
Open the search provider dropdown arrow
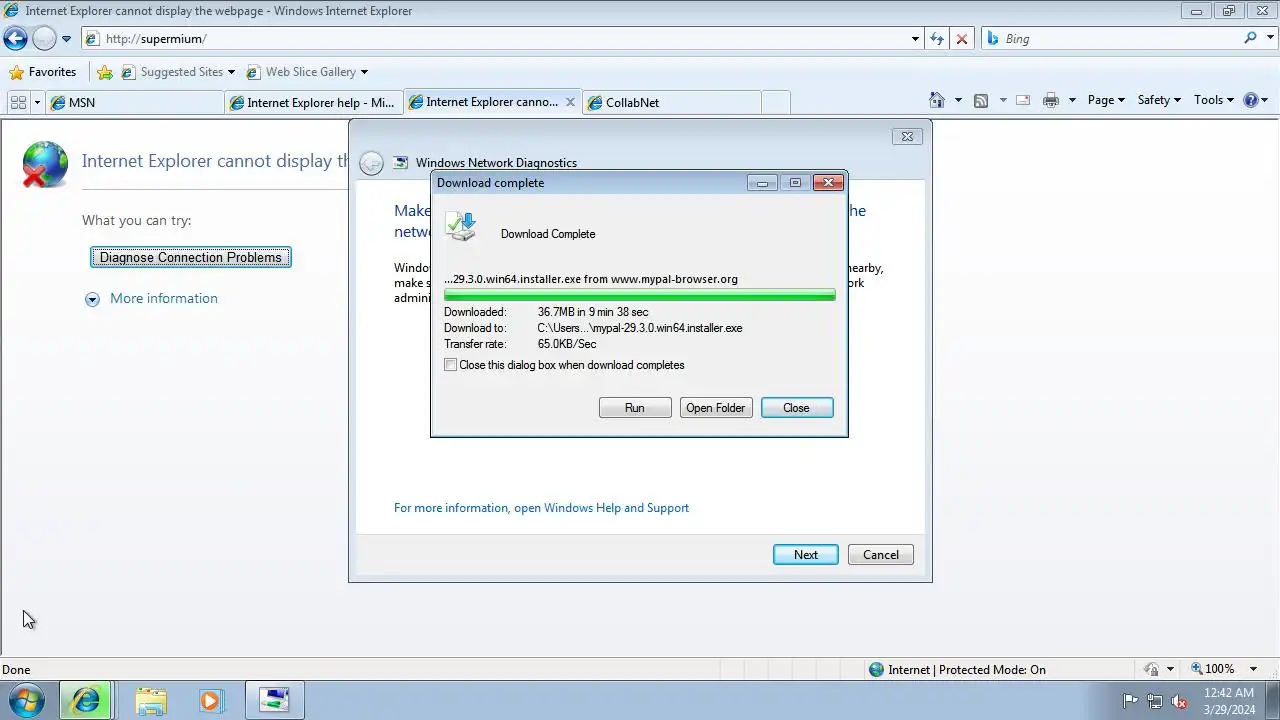tap(1270, 39)
